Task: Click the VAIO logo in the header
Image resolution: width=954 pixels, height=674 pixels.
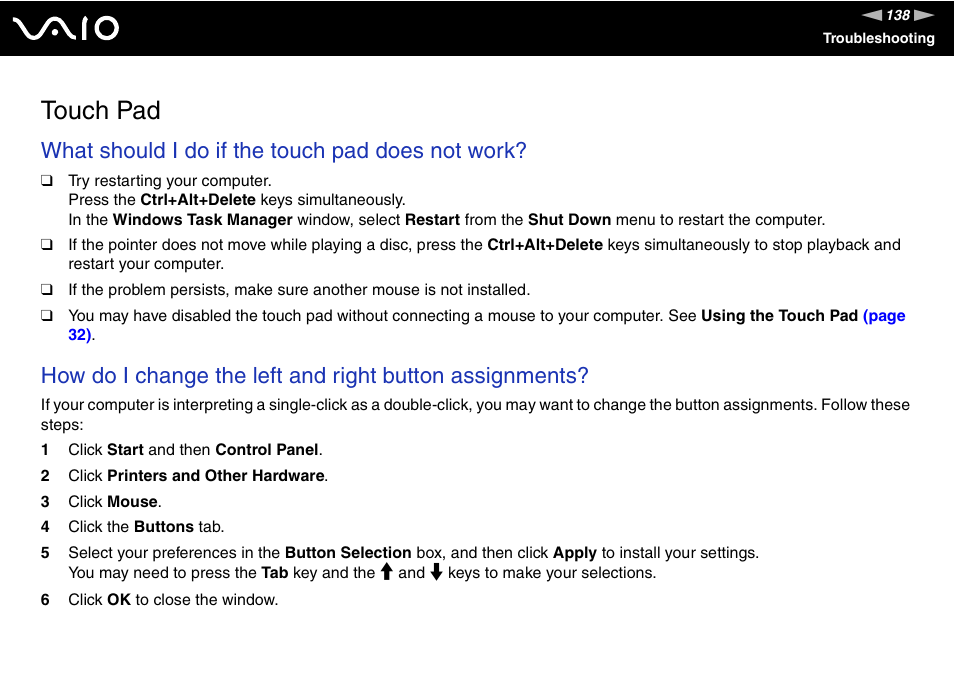Action: [x=66, y=29]
